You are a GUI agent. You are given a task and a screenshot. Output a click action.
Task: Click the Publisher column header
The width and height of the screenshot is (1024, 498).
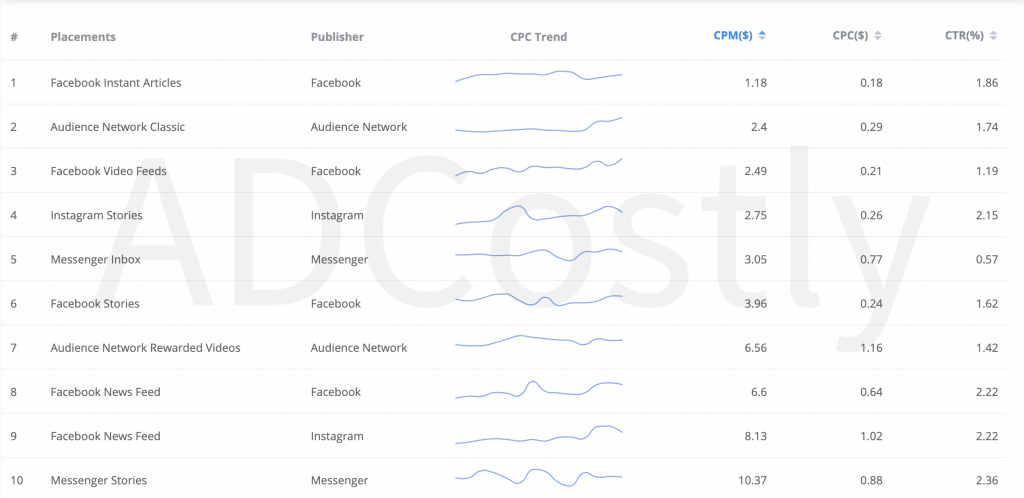337,37
